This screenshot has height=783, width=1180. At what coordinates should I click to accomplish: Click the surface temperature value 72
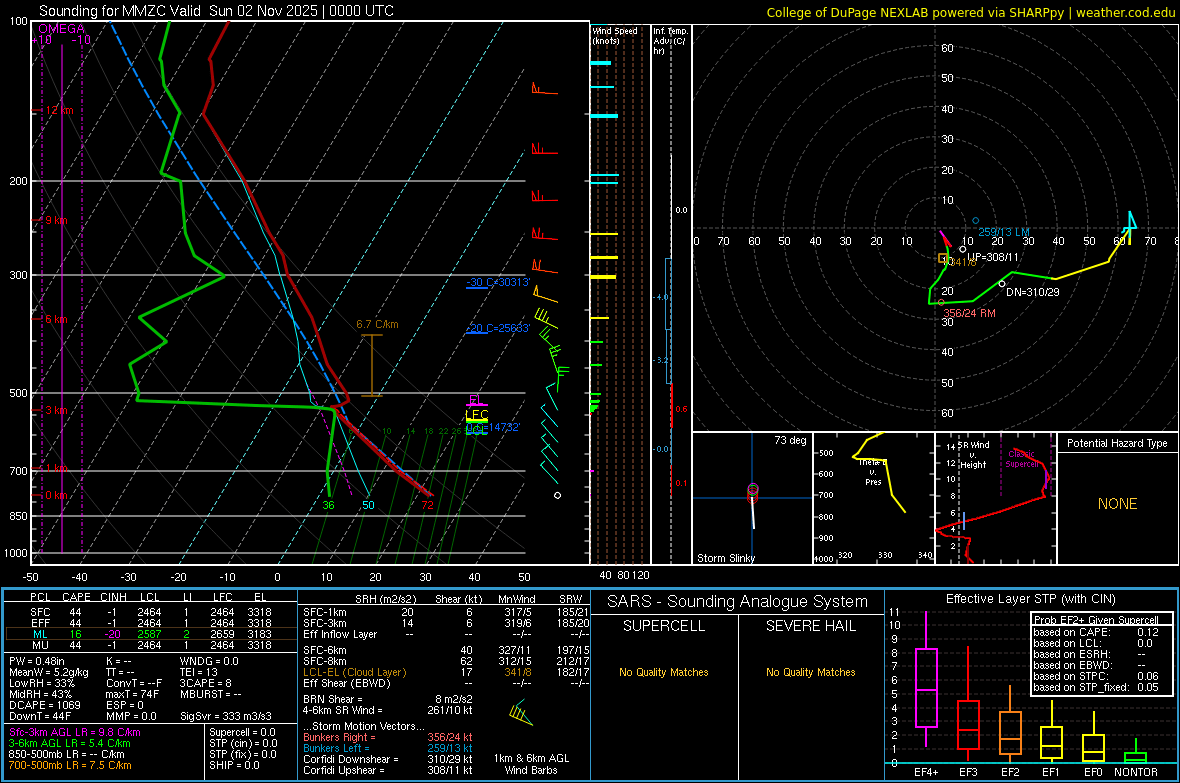[427, 505]
